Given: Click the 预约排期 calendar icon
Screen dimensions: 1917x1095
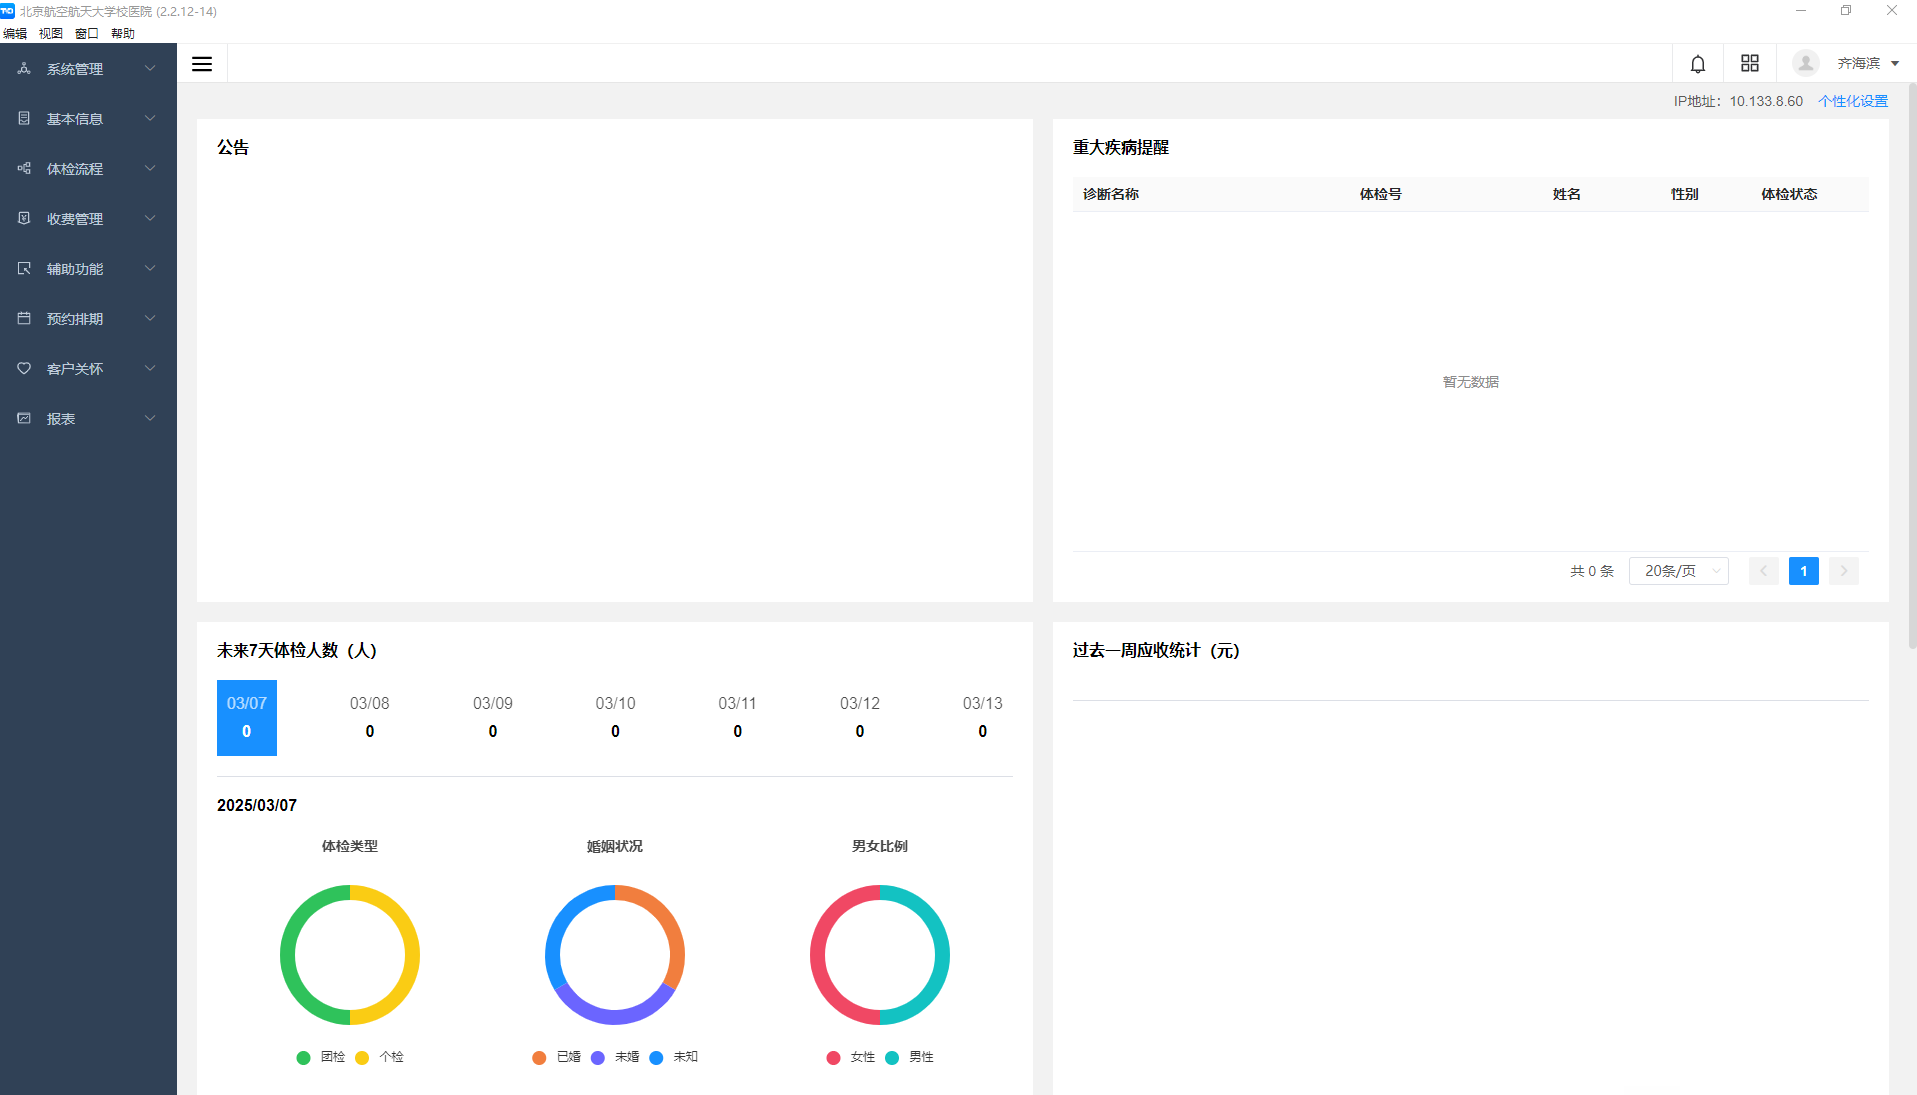Looking at the screenshot, I should pos(24,319).
